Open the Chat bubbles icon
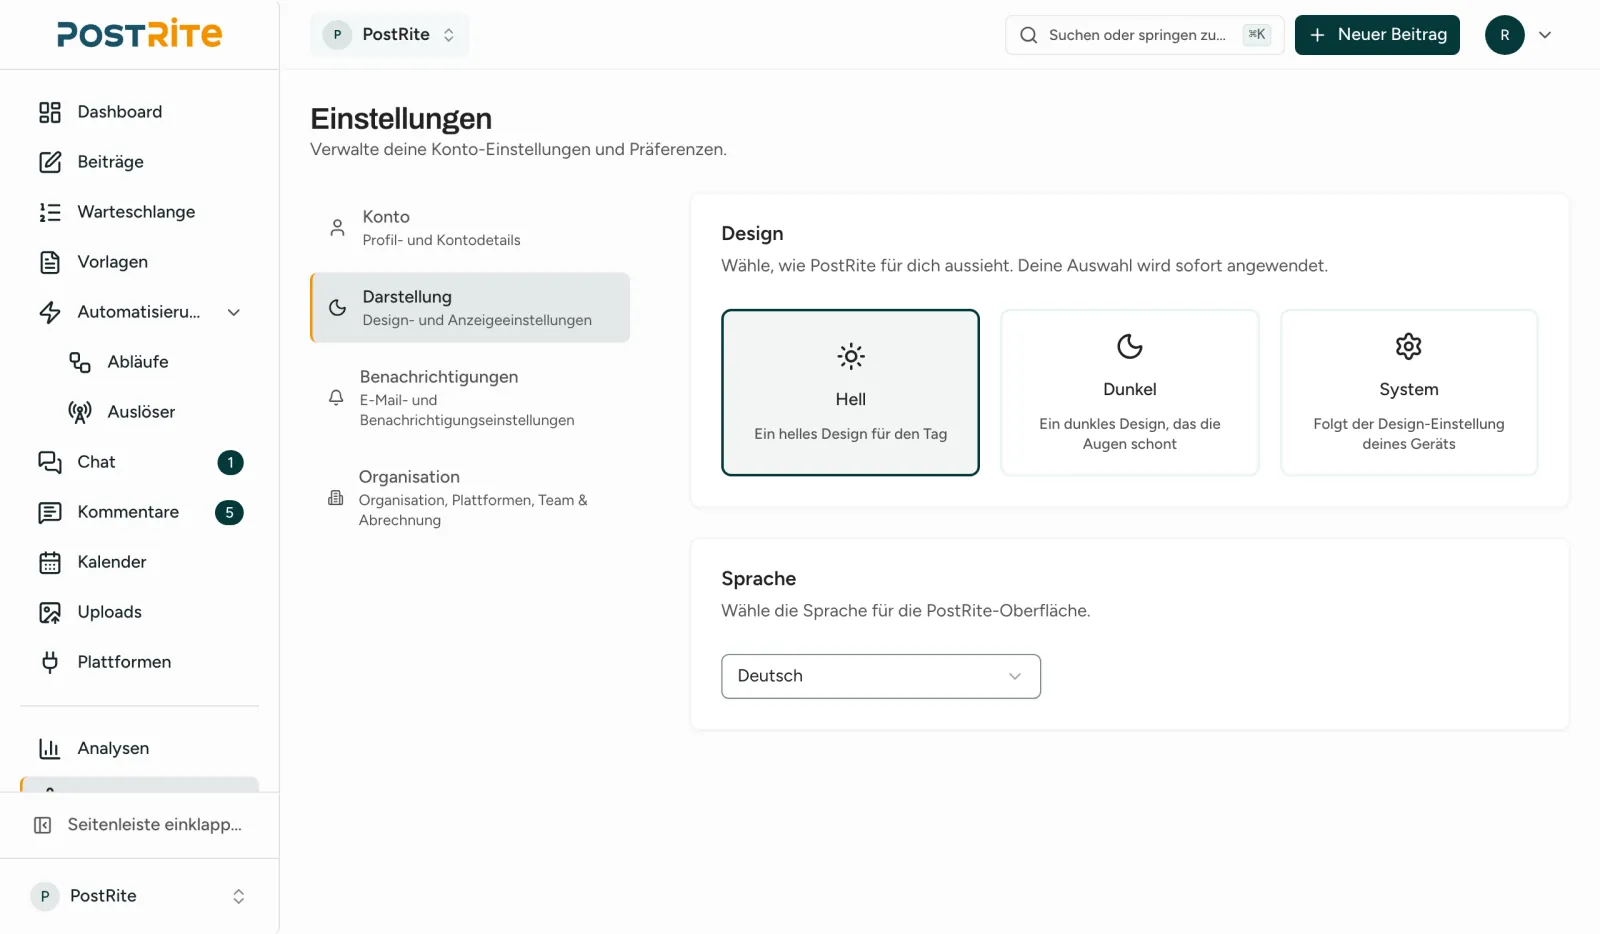This screenshot has height=934, width=1600. (x=50, y=462)
